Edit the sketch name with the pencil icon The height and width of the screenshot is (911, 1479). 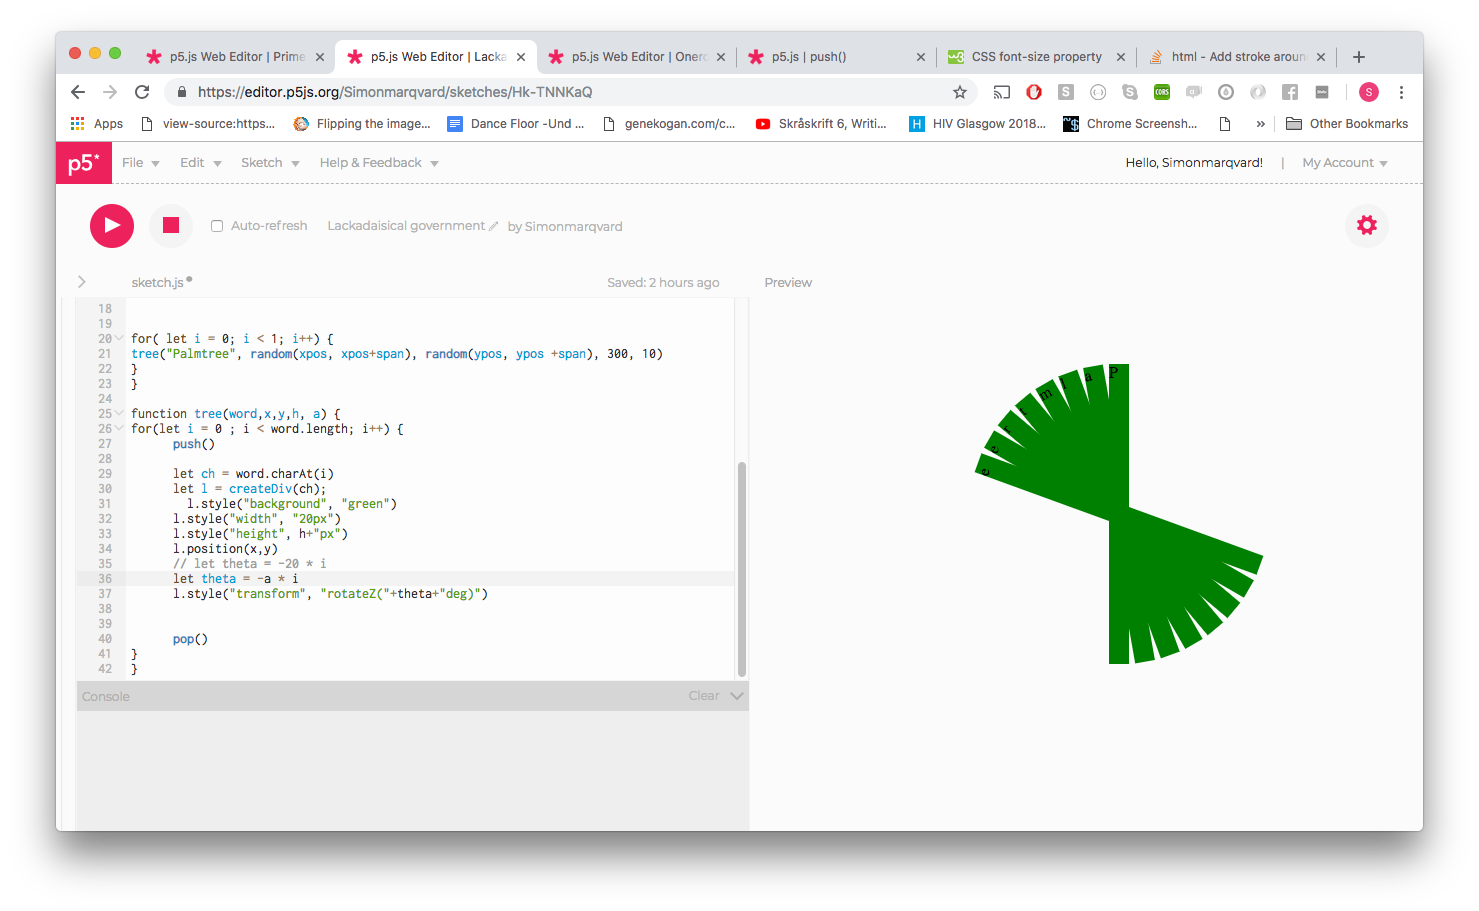coord(494,227)
